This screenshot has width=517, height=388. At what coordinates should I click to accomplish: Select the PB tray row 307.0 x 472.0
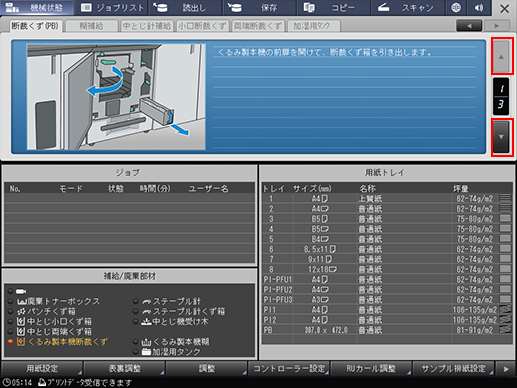(x=387, y=330)
